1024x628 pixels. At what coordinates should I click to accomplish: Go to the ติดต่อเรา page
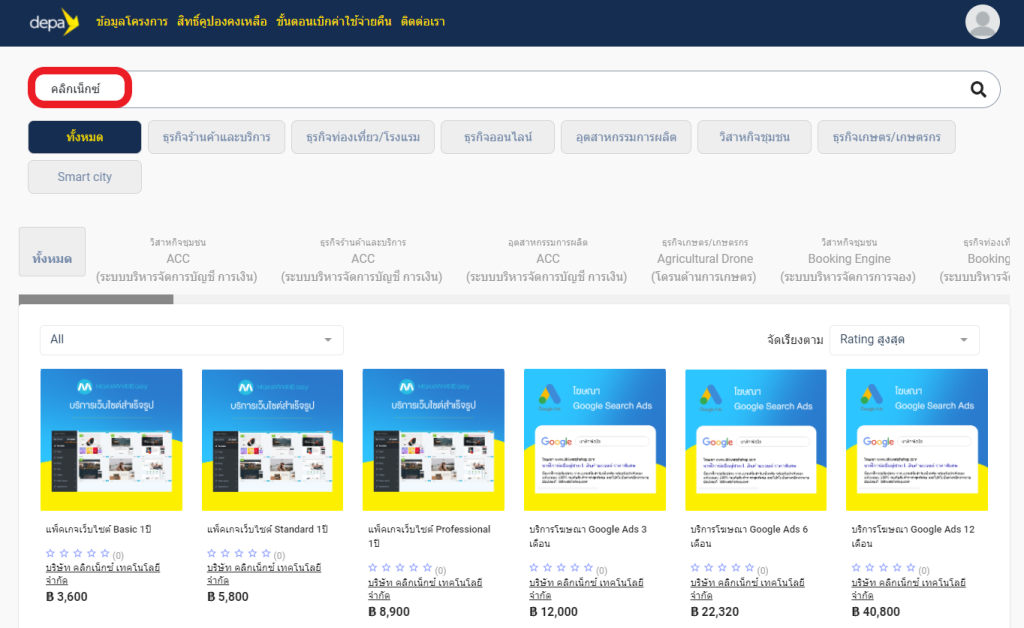pos(423,22)
